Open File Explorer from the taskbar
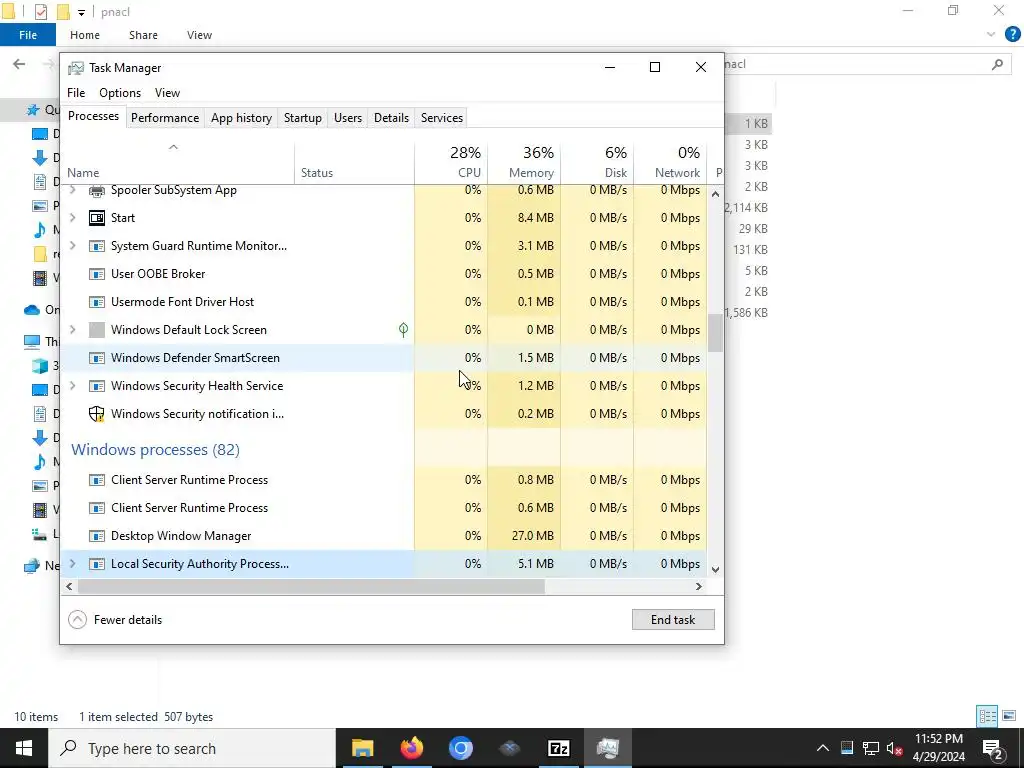1024x768 pixels. click(x=362, y=748)
